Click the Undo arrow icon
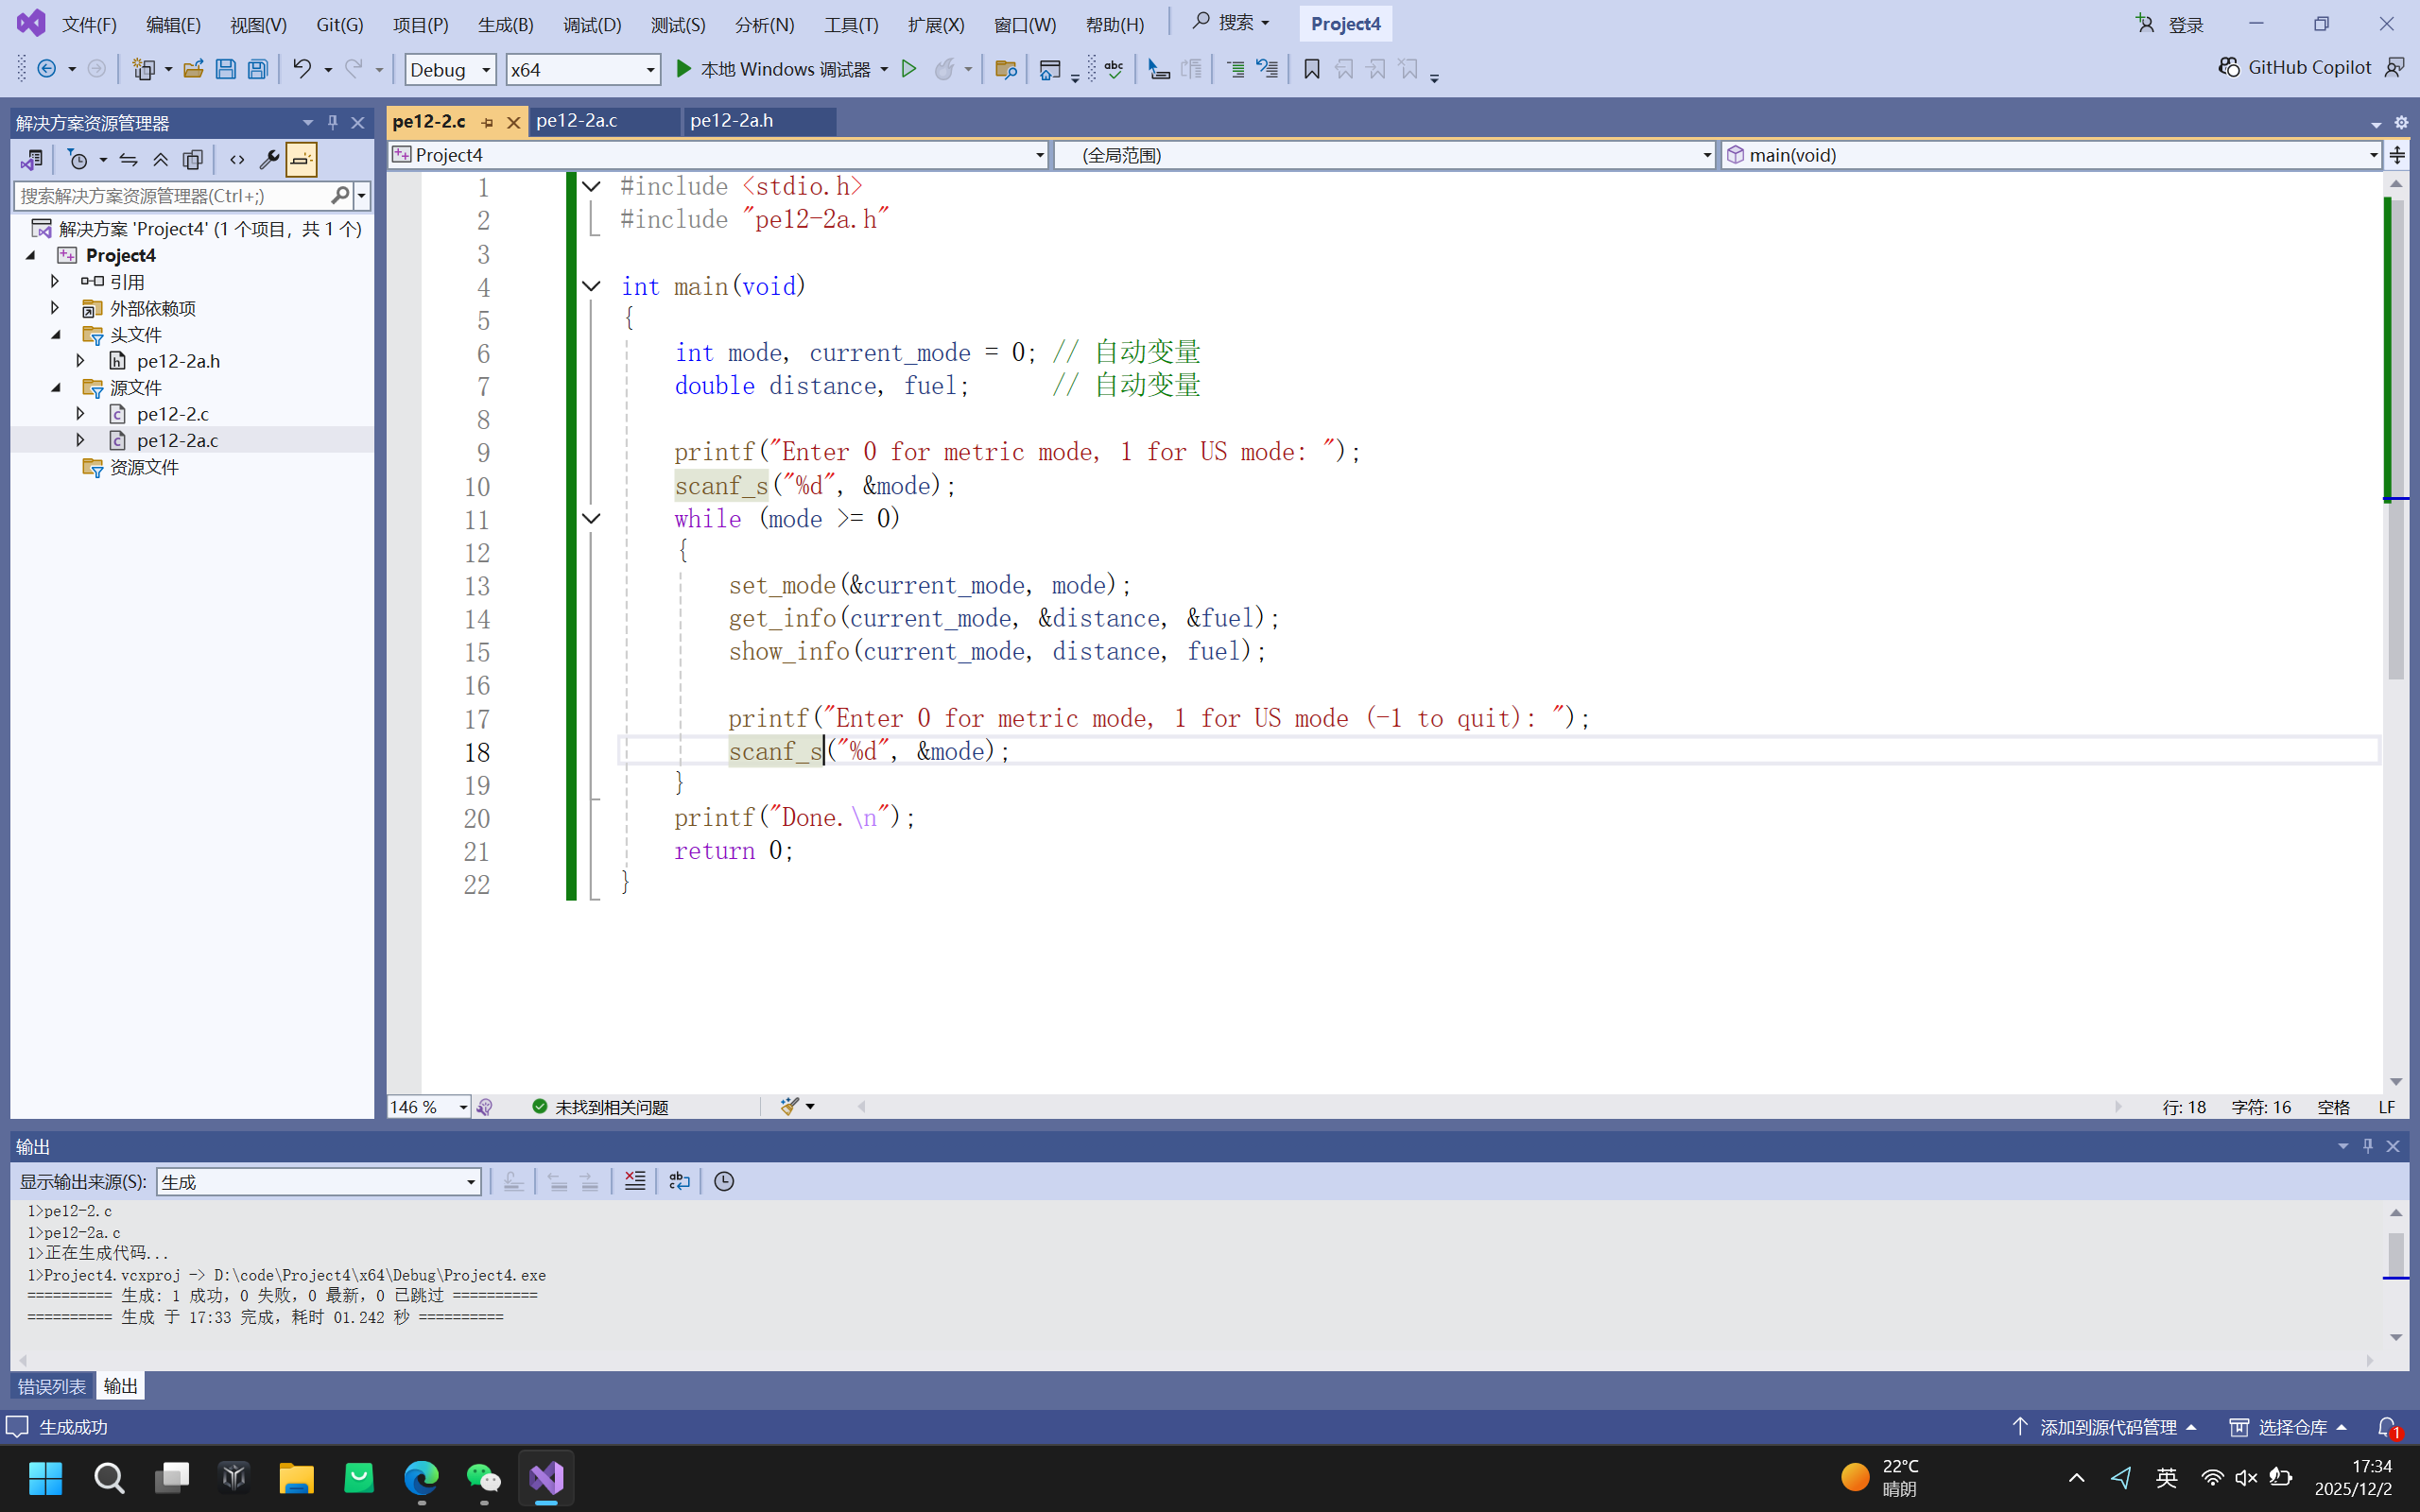 tap(301, 69)
